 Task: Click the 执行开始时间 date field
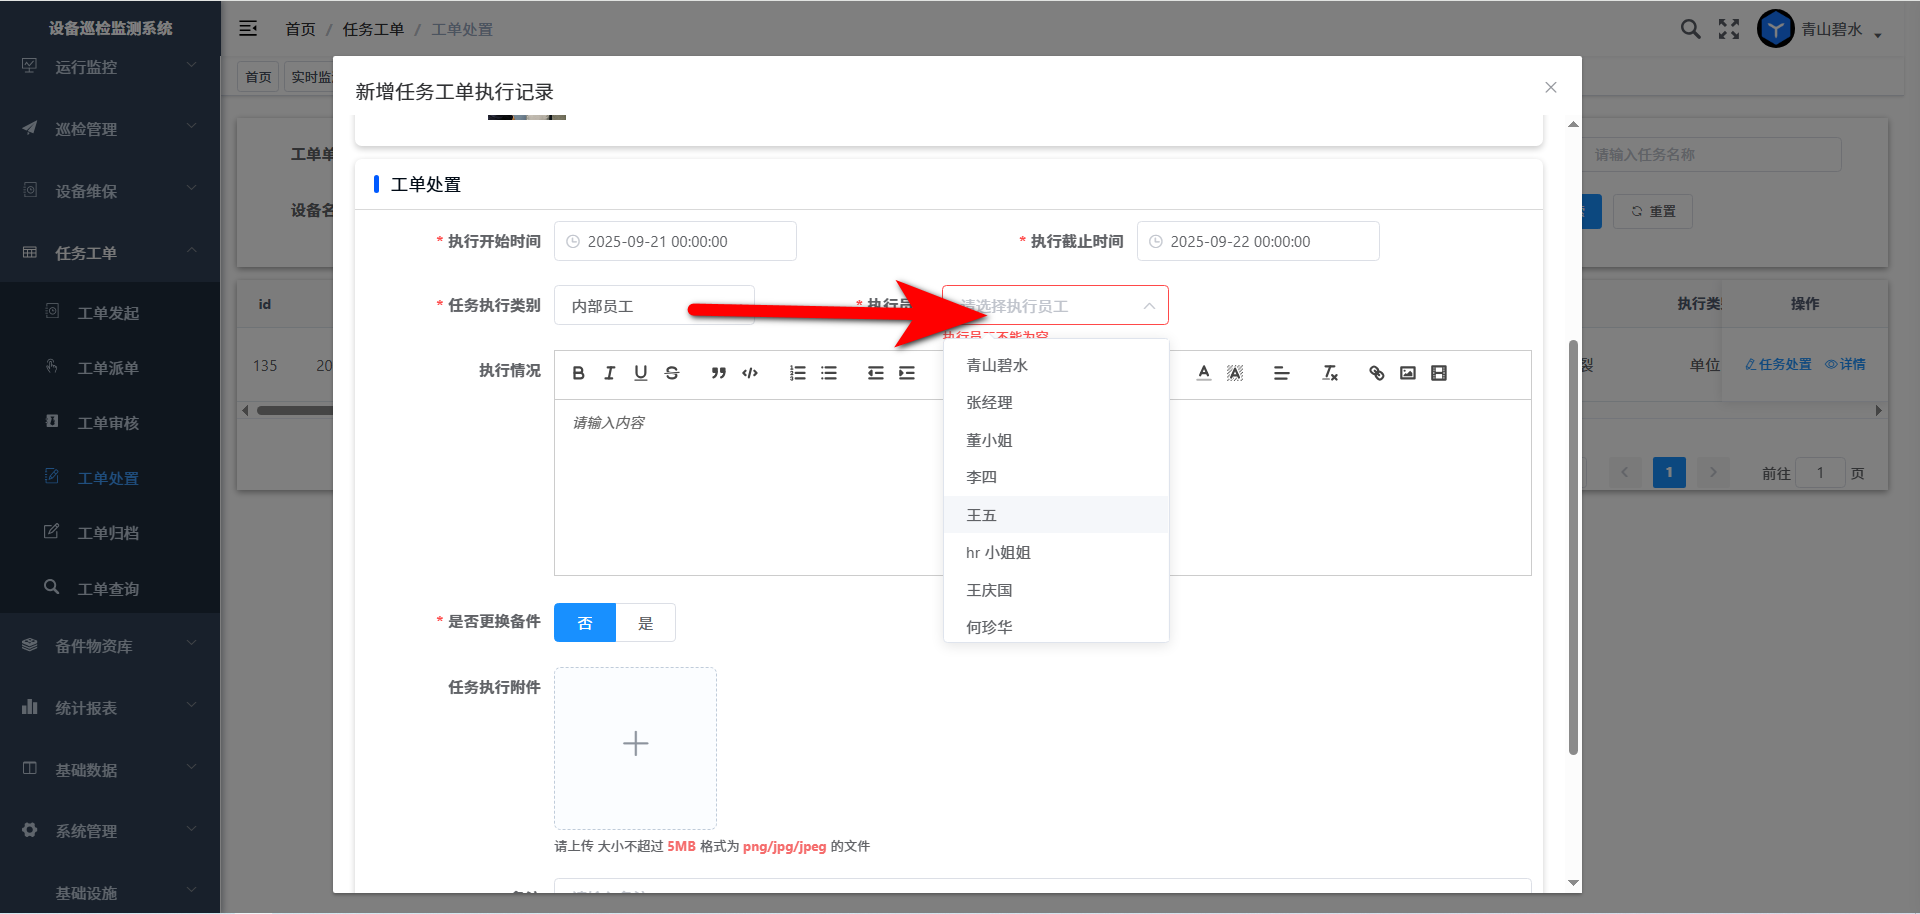tap(675, 242)
